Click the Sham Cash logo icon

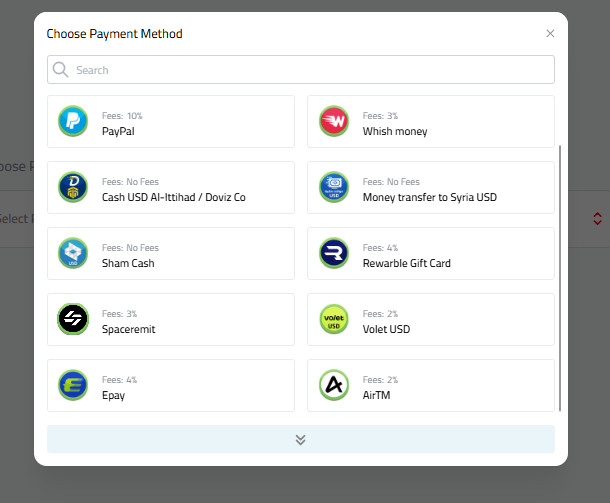tap(73, 253)
